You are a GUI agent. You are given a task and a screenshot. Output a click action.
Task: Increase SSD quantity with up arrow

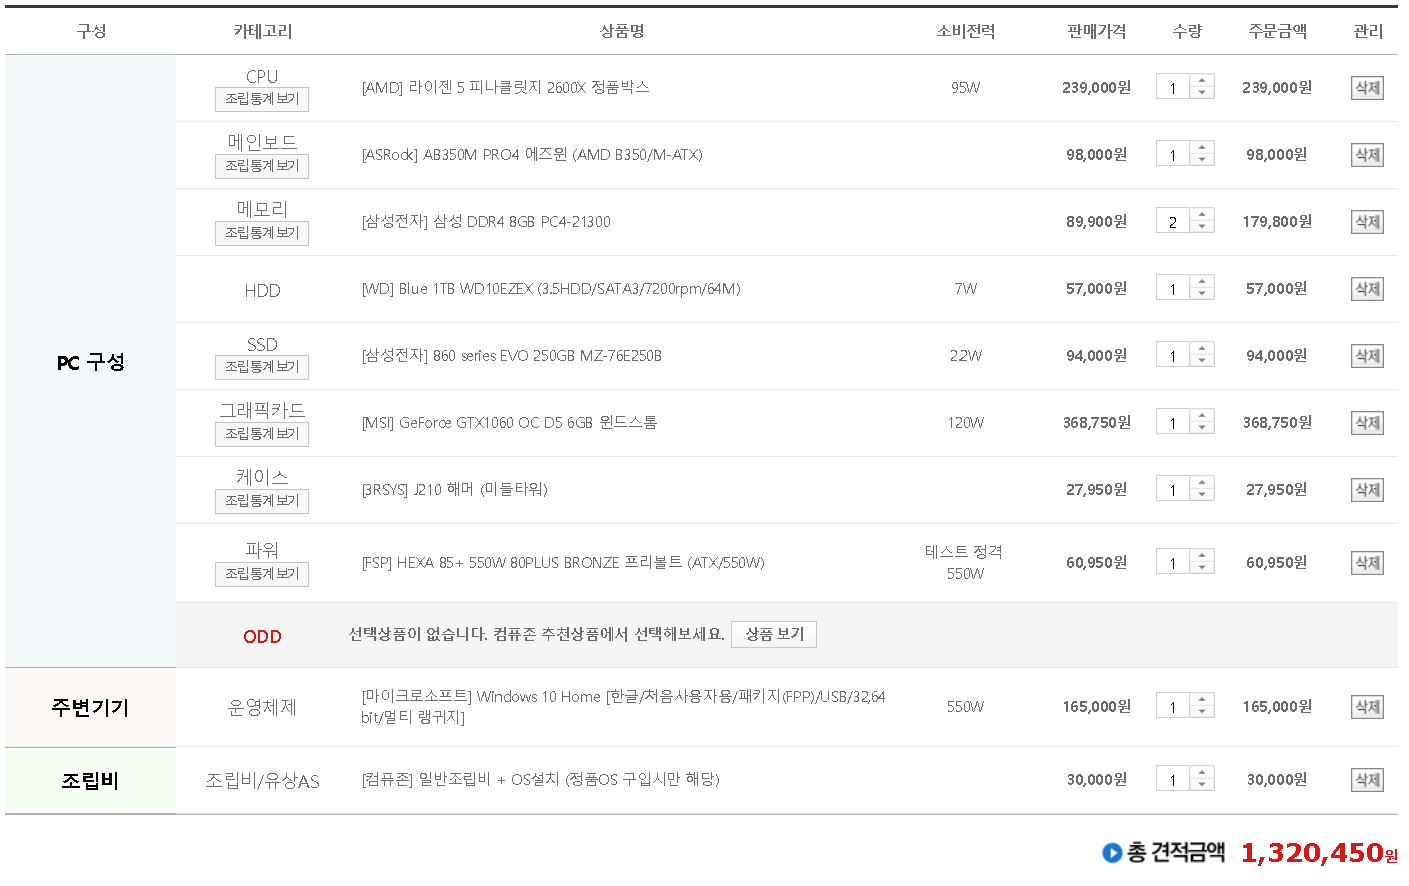pyautogui.click(x=1202, y=349)
